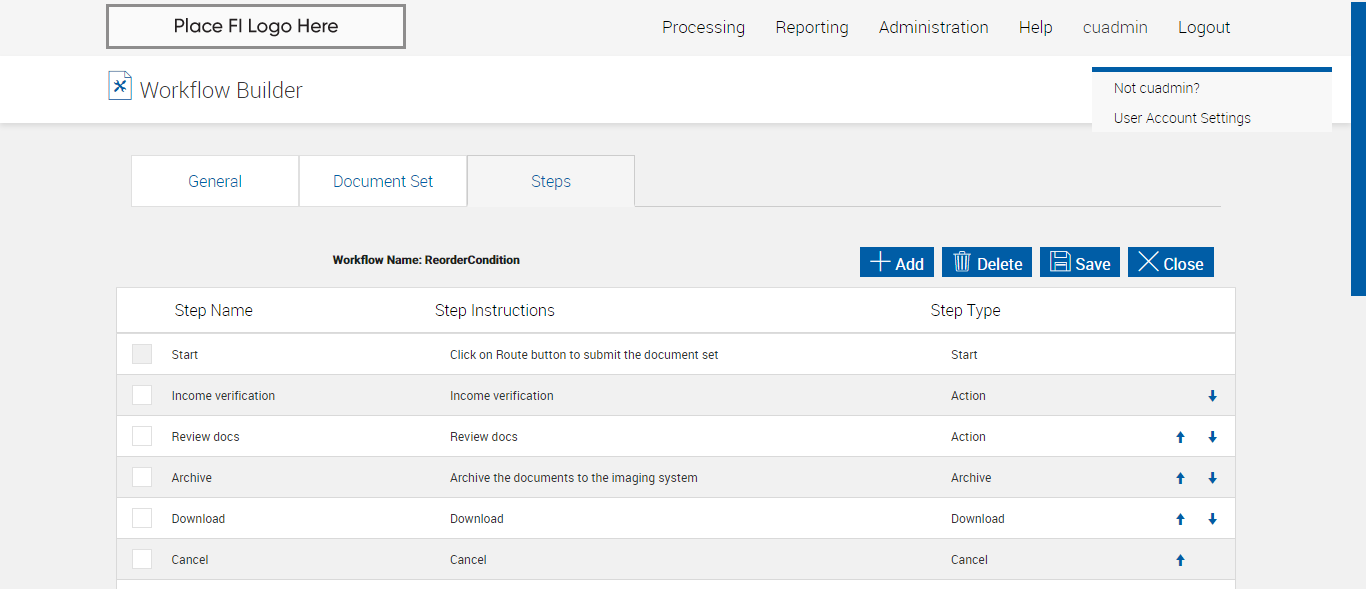Move Download step up
This screenshot has width=1366, height=589.
pos(1180,519)
